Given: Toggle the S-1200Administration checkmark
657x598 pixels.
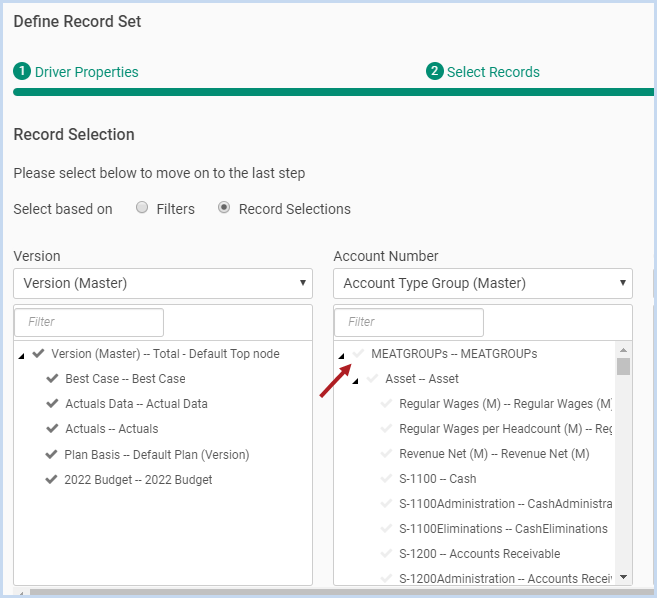Looking at the screenshot, I should coord(386,578).
